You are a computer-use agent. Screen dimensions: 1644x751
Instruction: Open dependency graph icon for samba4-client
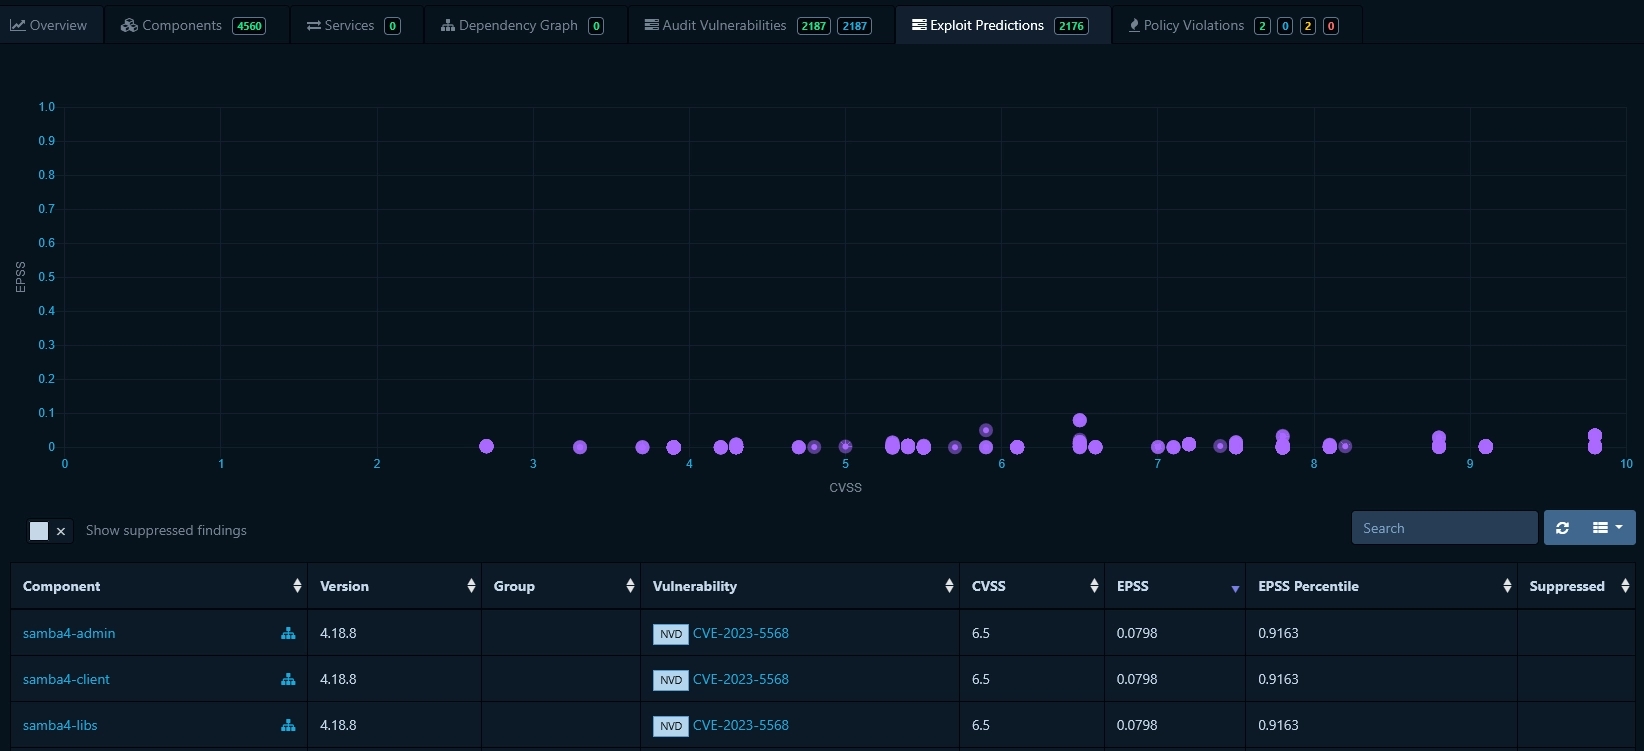pyautogui.click(x=288, y=679)
